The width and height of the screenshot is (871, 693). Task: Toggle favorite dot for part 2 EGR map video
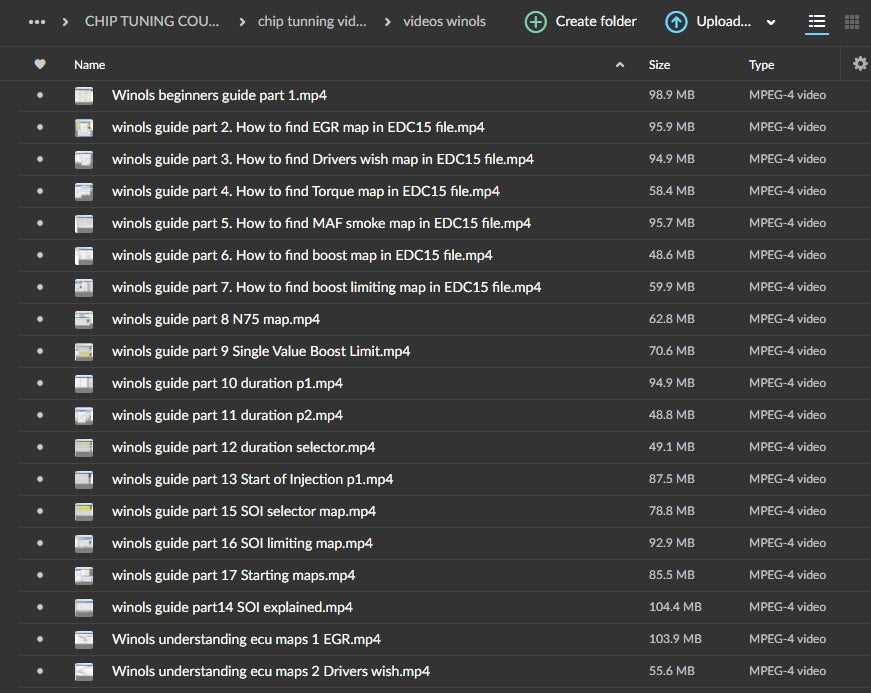(x=40, y=128)
